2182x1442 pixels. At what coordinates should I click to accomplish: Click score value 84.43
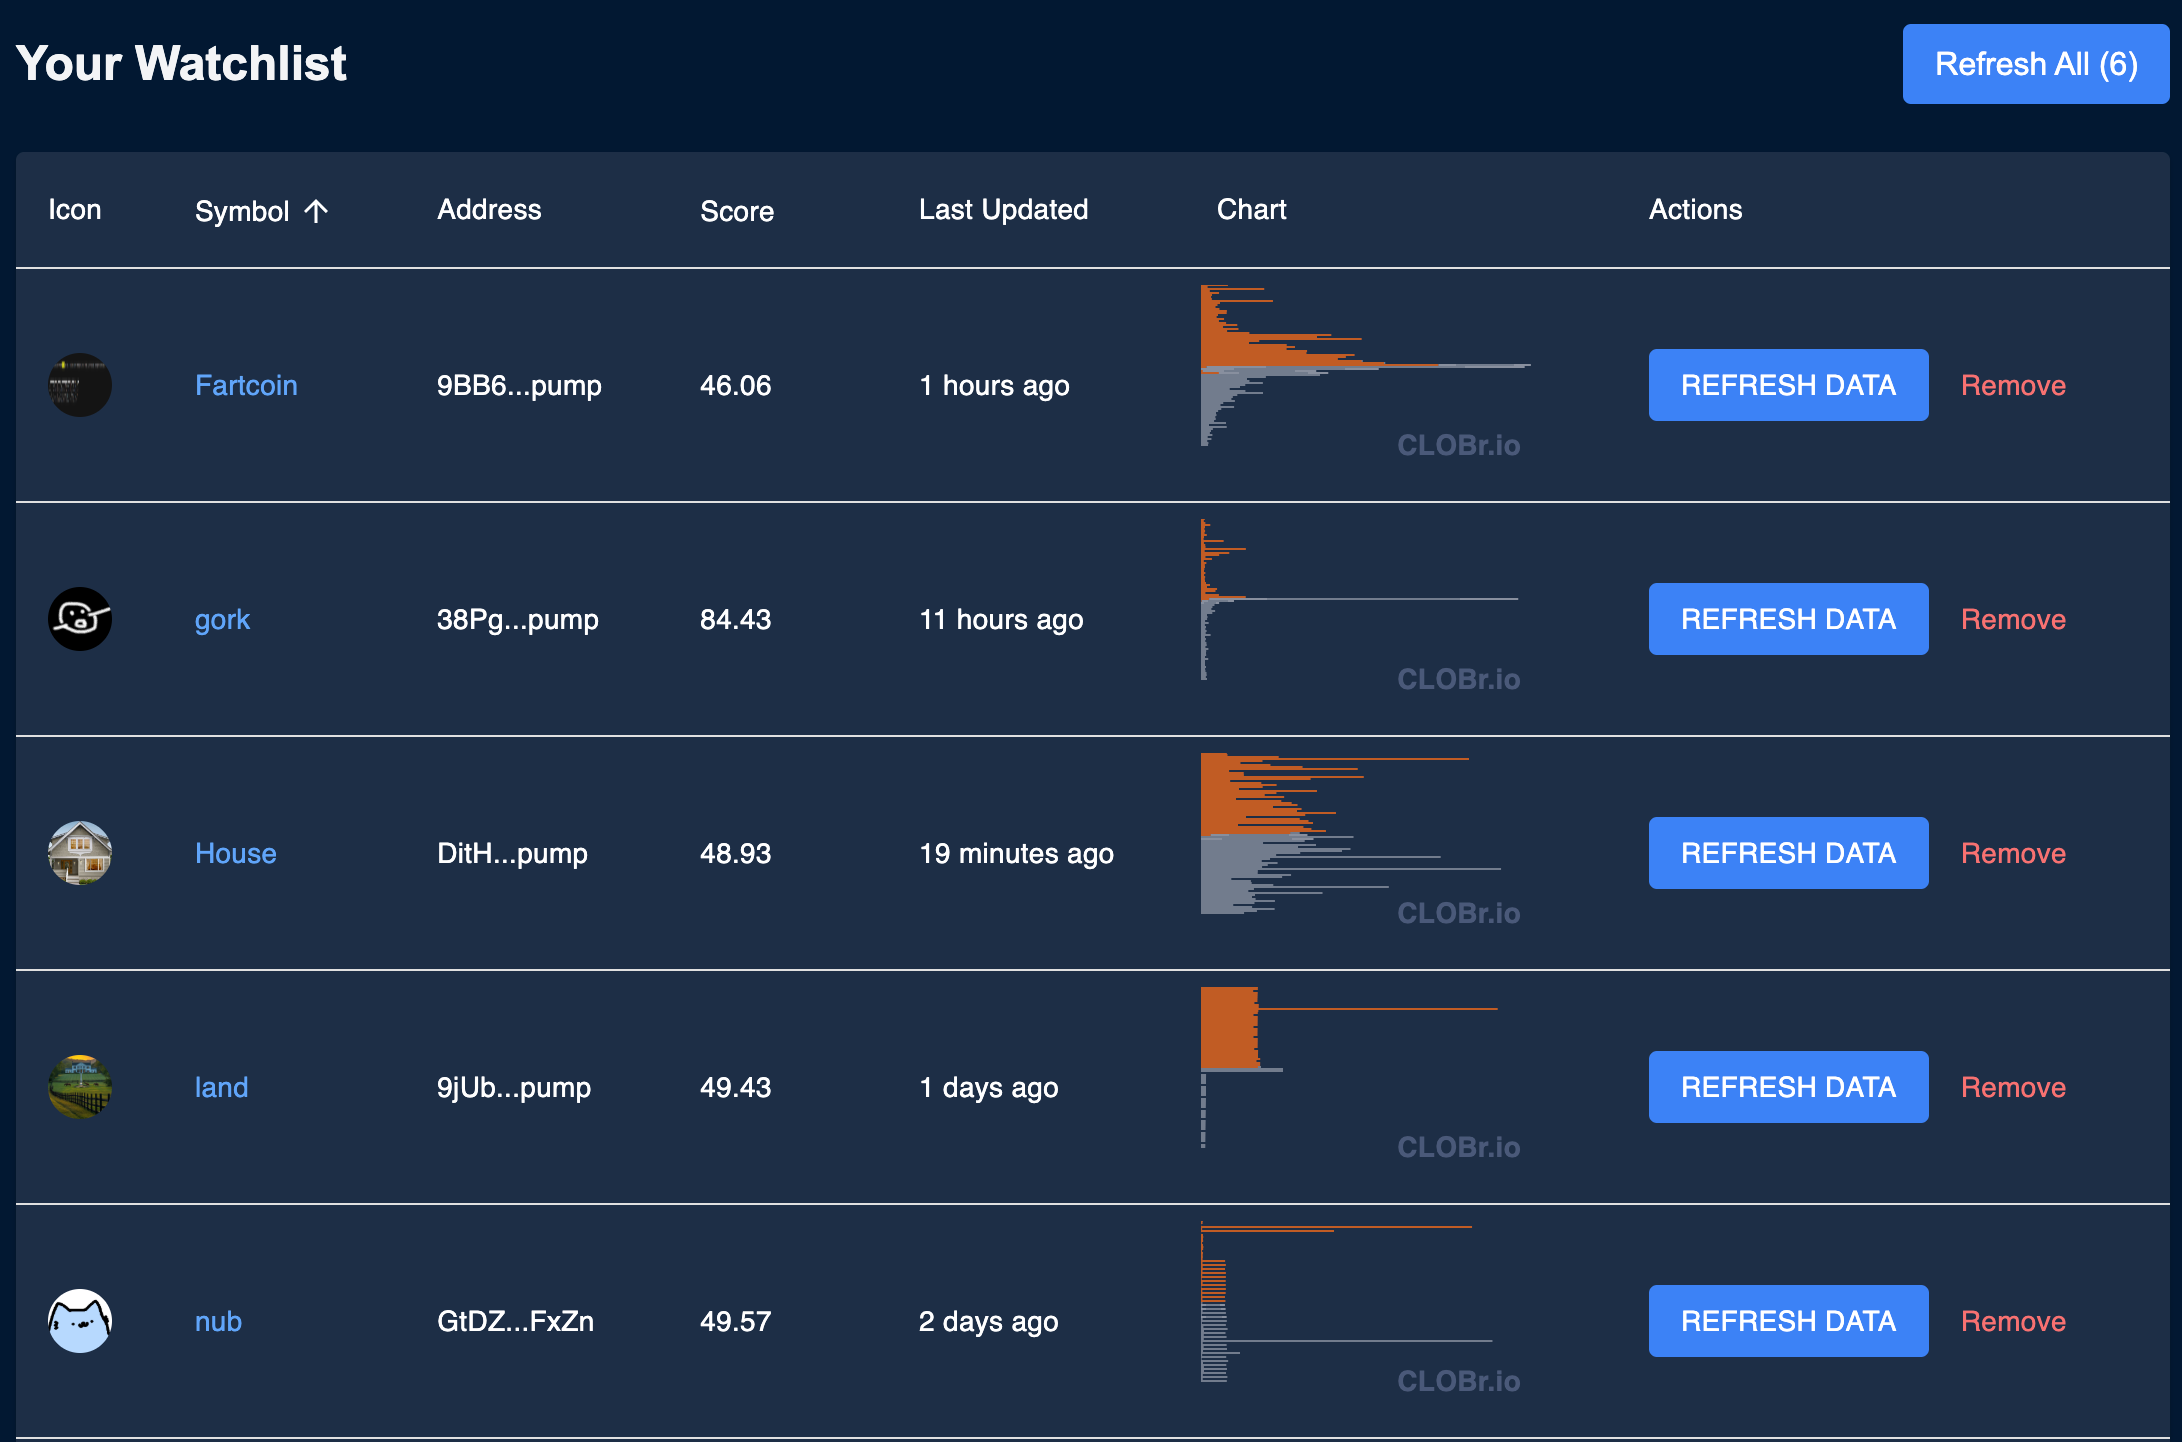tap(736, 619)
